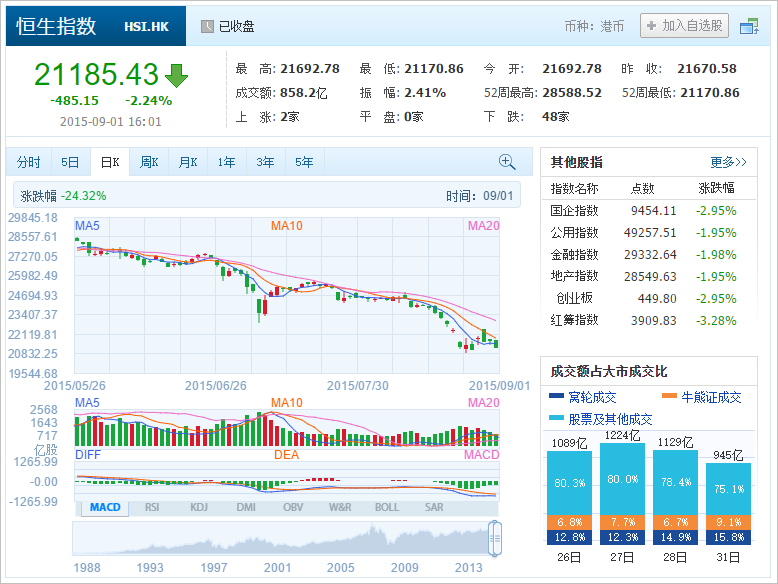Image resolution: width=778 pixels, height=584 pixels.
Task: Click the 币种: 港币 currency label
Action: [594, 26]
